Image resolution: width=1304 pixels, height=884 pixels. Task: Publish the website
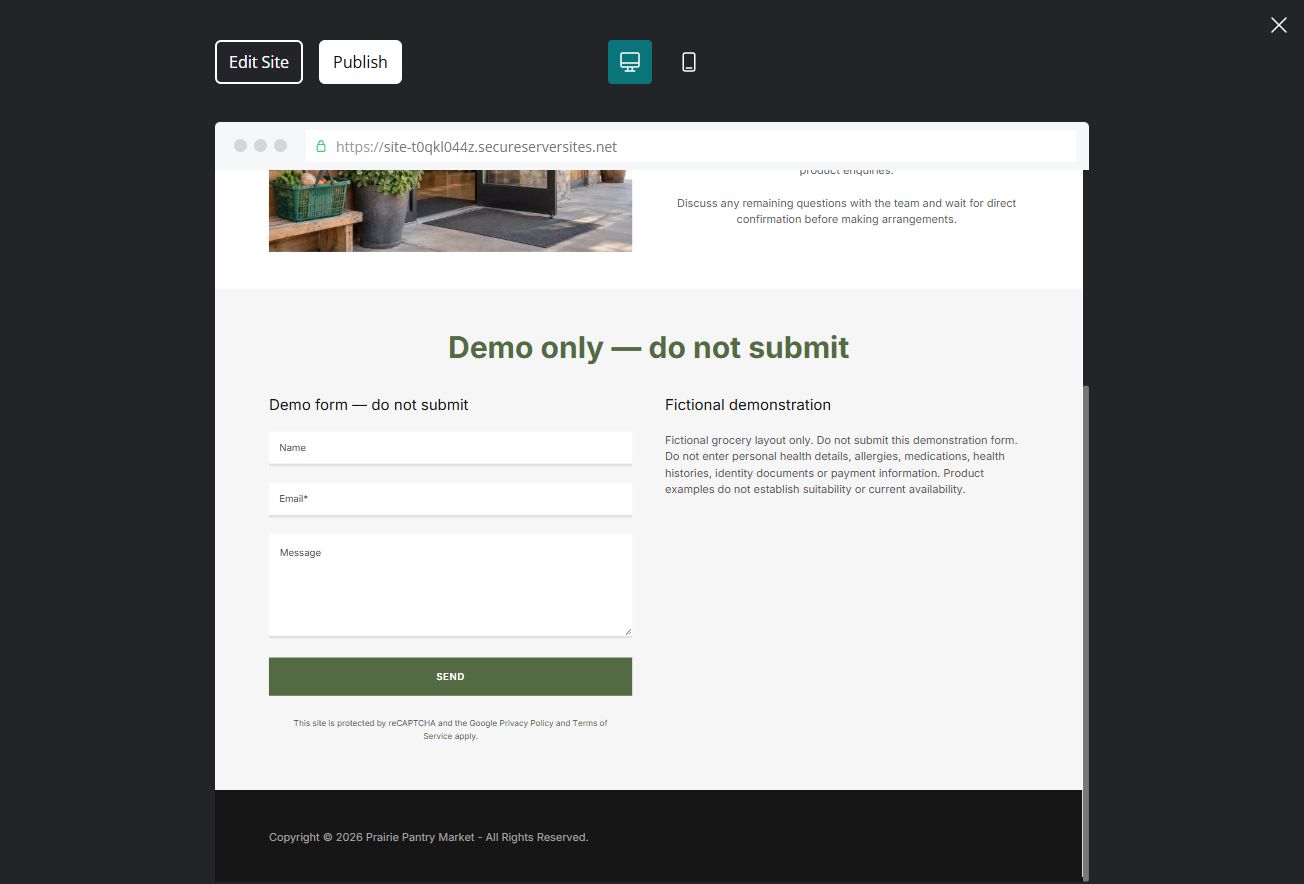[360, 62]
